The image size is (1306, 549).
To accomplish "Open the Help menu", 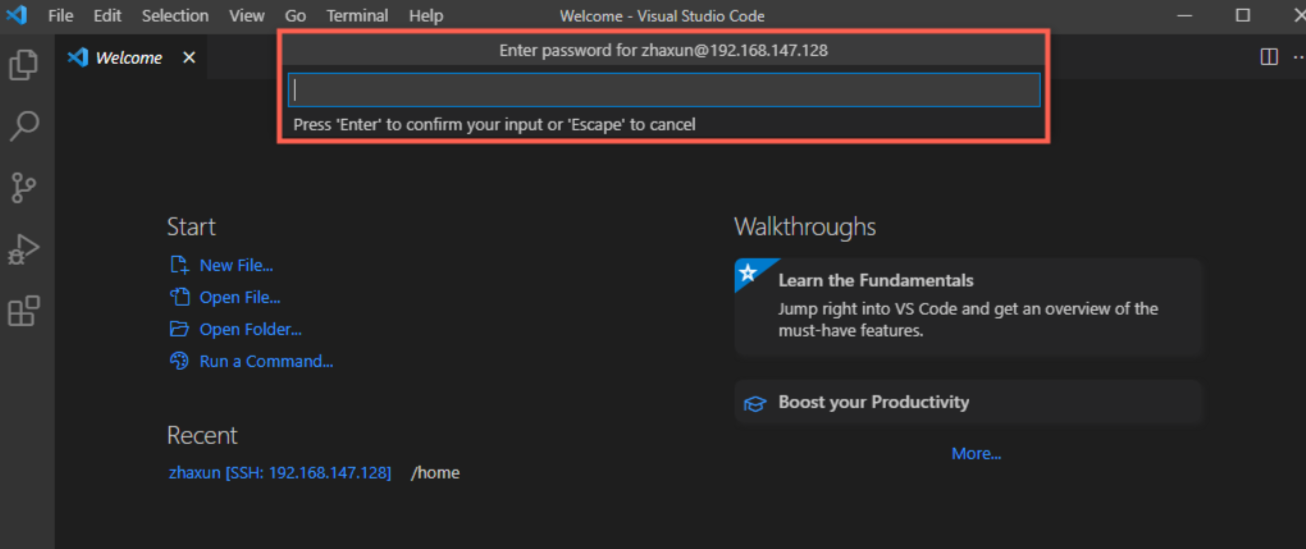I will (x=426, y=16).
